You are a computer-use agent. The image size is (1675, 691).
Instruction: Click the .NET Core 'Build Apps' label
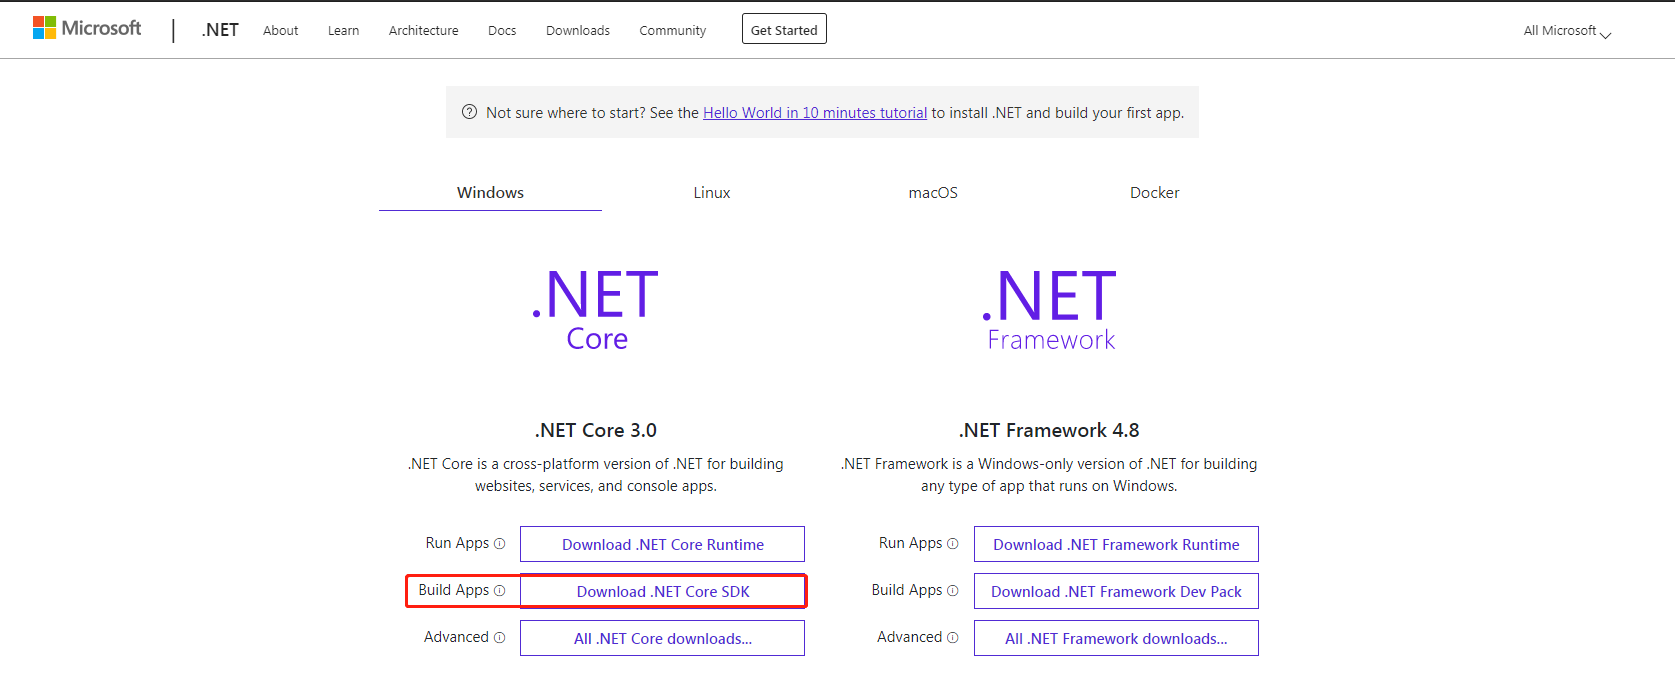coord(454,590)
